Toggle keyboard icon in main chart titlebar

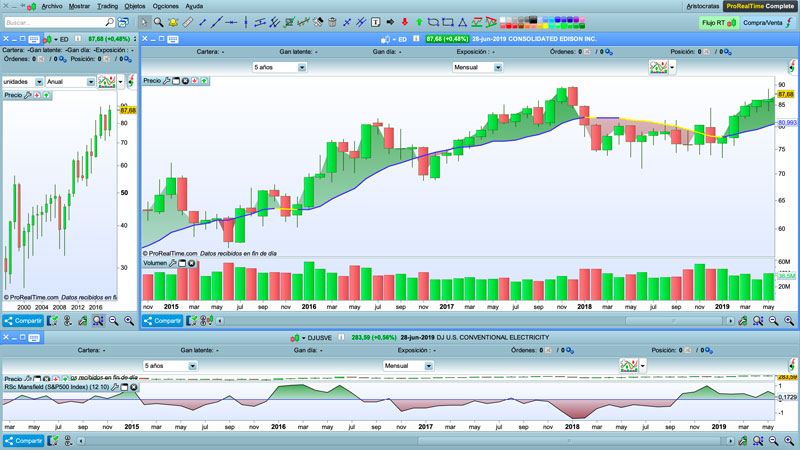click(x=173, y=39)
